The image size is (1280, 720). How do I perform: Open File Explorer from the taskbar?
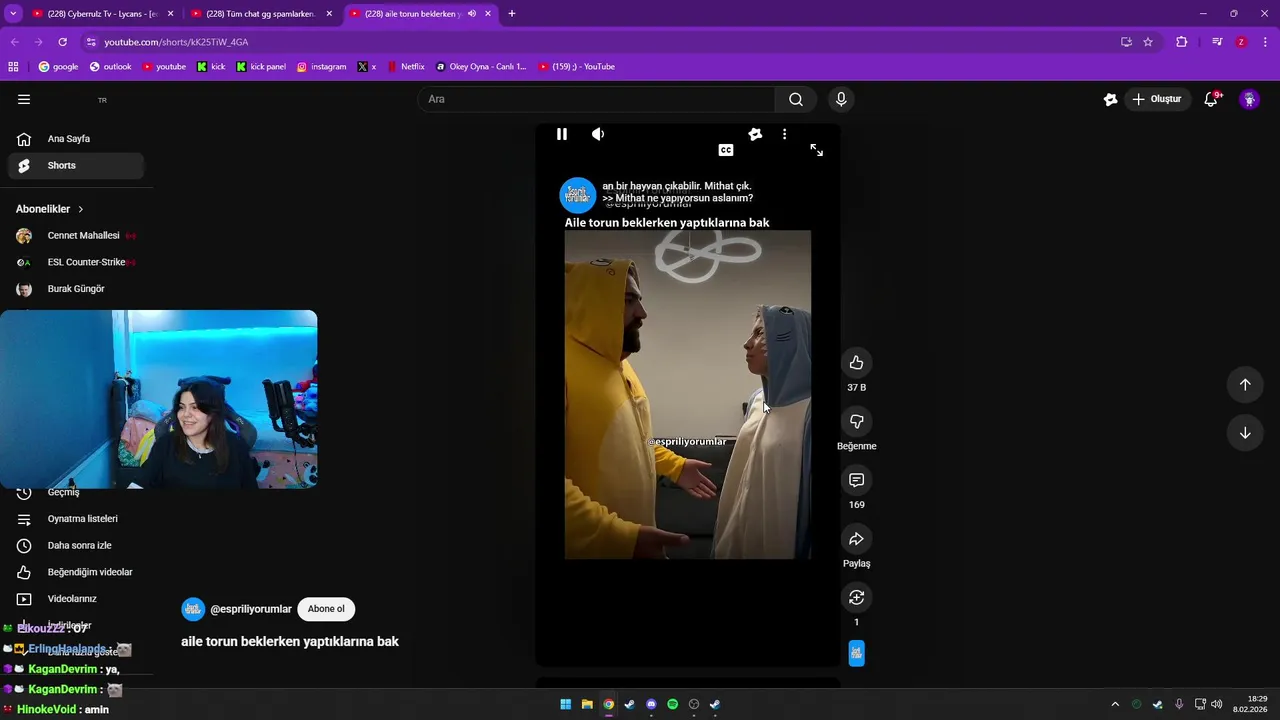587,705
